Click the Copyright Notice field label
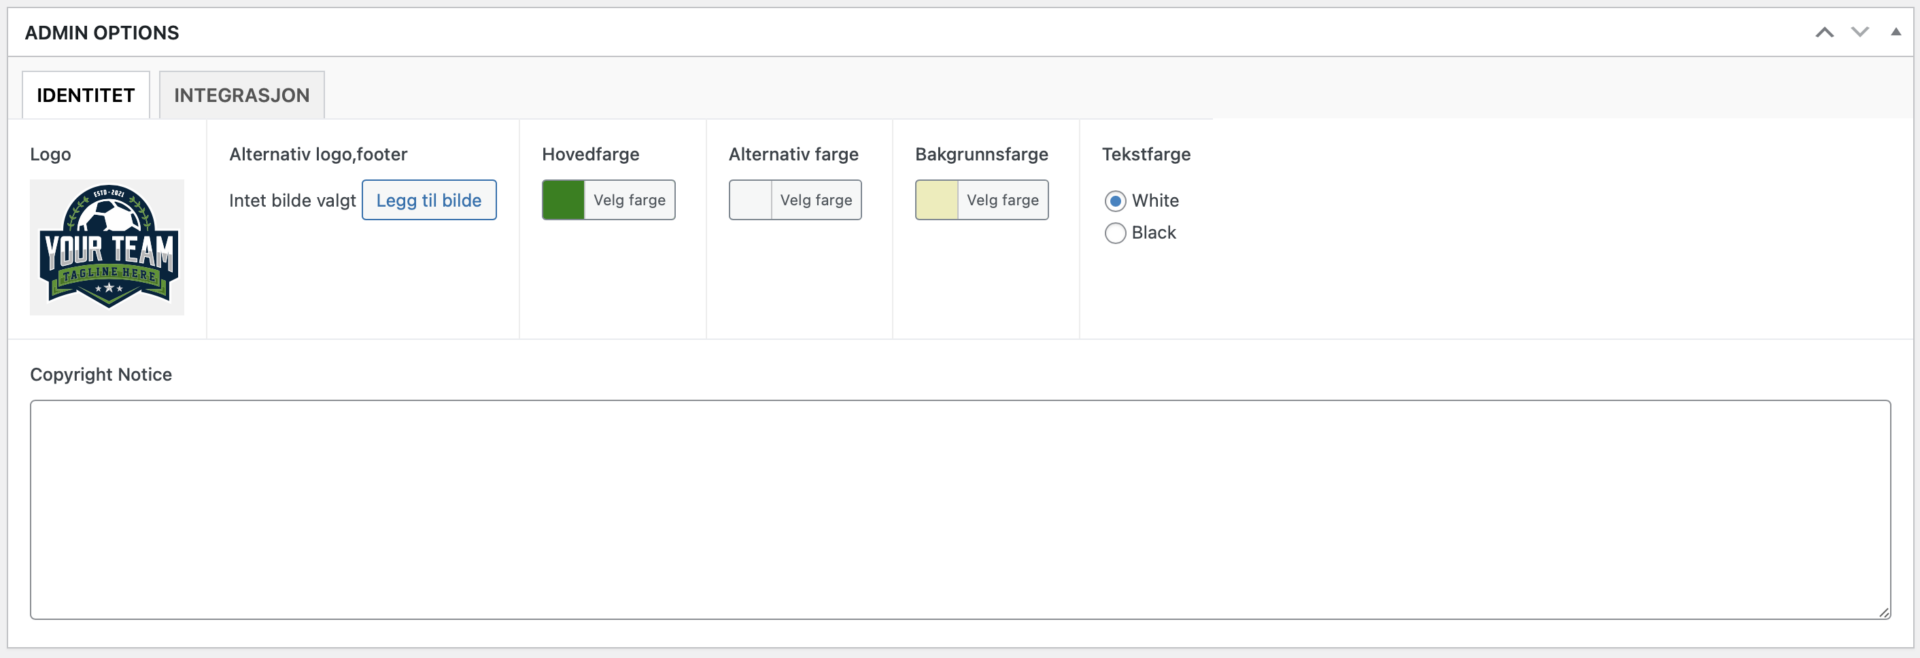1920x658 pixels. click(101, 374)
